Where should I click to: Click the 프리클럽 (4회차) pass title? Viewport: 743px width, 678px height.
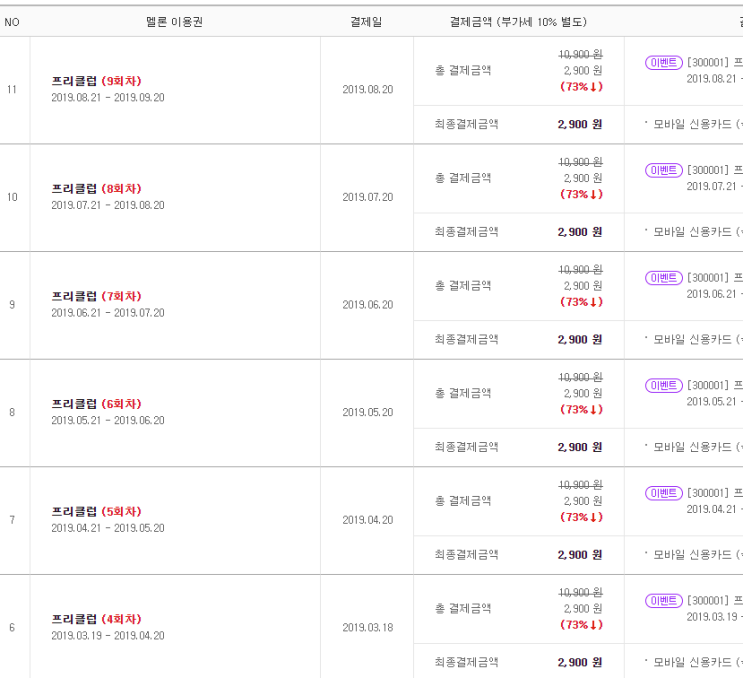pyautogui.click(x=96, y=619)
